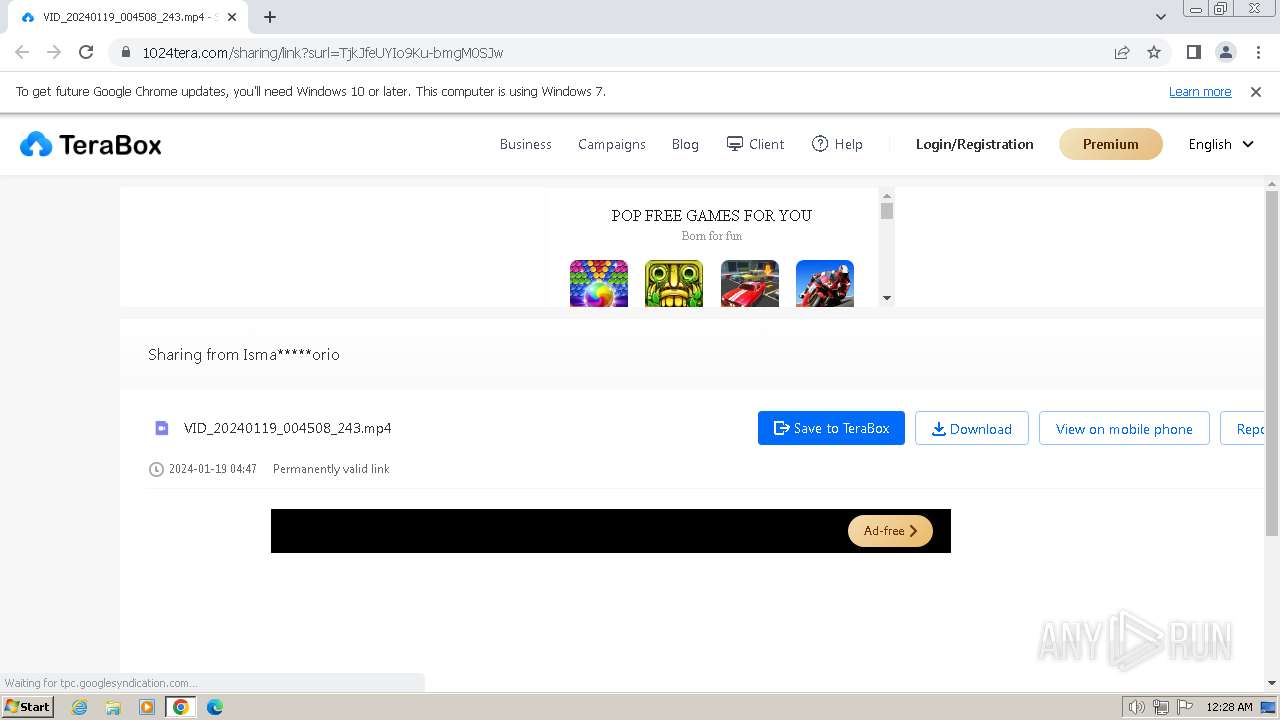Click the system clock 12:28 AM

click(x=1229, y=707)
